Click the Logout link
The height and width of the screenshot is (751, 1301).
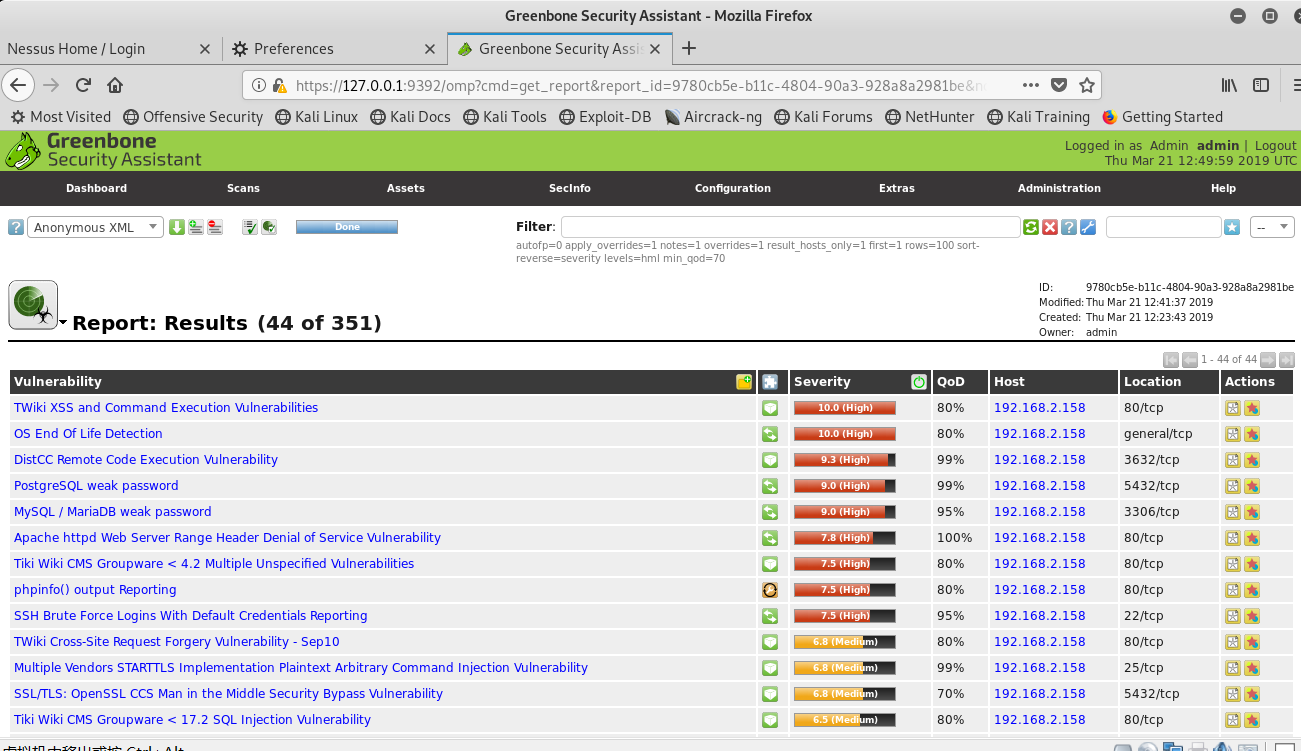1275,145
